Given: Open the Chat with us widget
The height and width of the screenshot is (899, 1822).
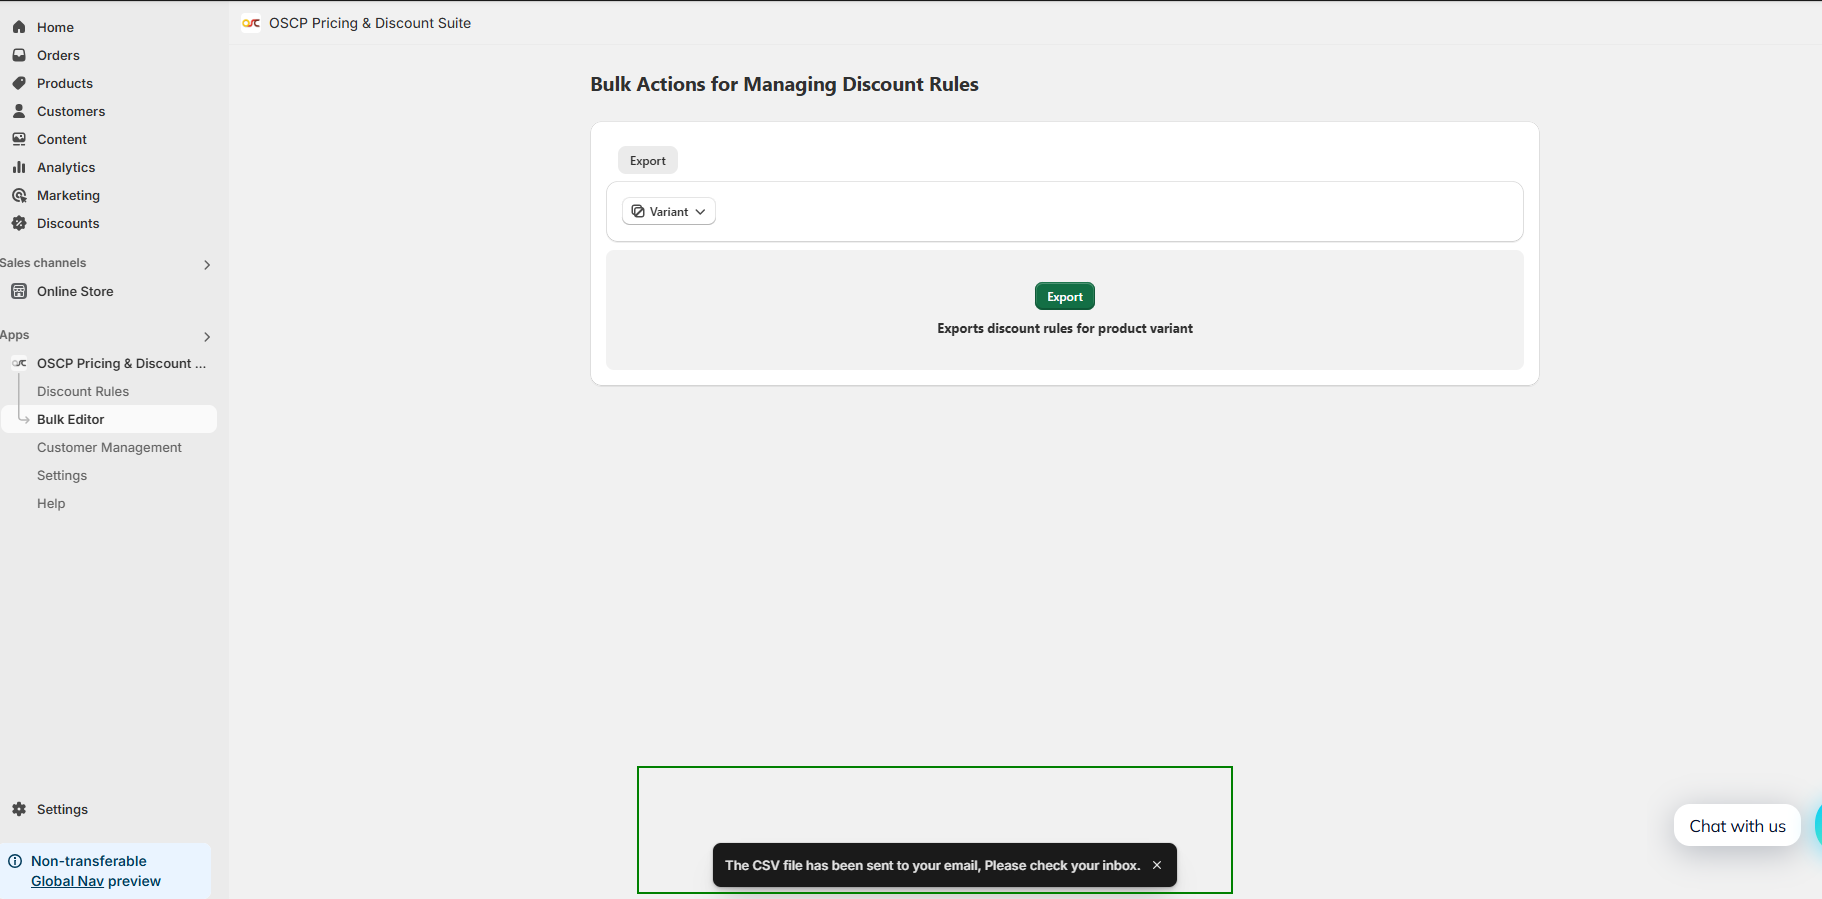Looking at the screenshot, I should pyautogui.click(x=1736, y=826).
